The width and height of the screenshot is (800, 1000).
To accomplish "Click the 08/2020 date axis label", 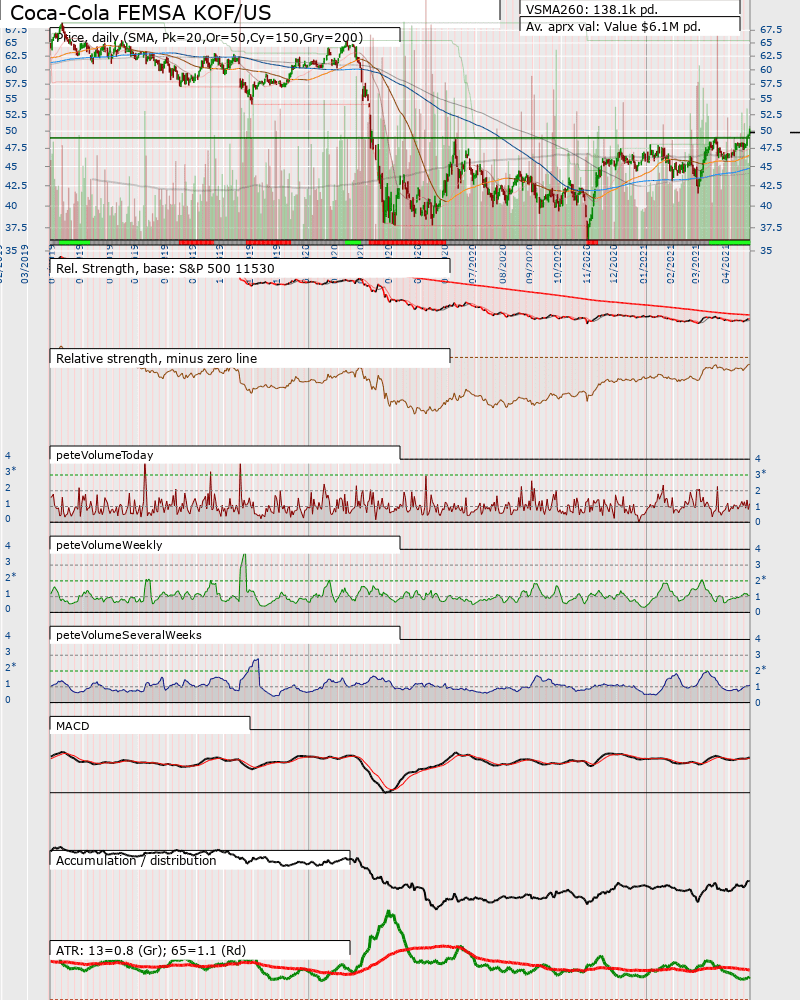I will [503, 265].
